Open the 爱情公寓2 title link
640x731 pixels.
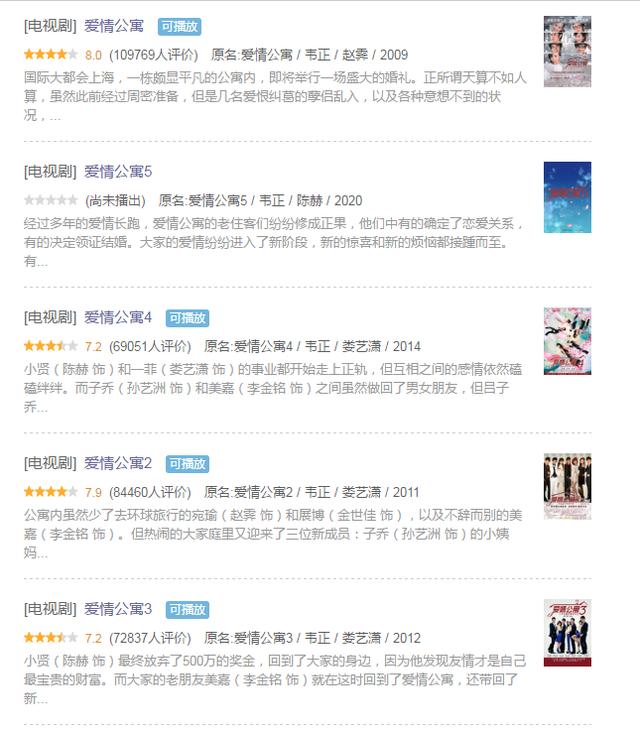[x=118, y=463]
